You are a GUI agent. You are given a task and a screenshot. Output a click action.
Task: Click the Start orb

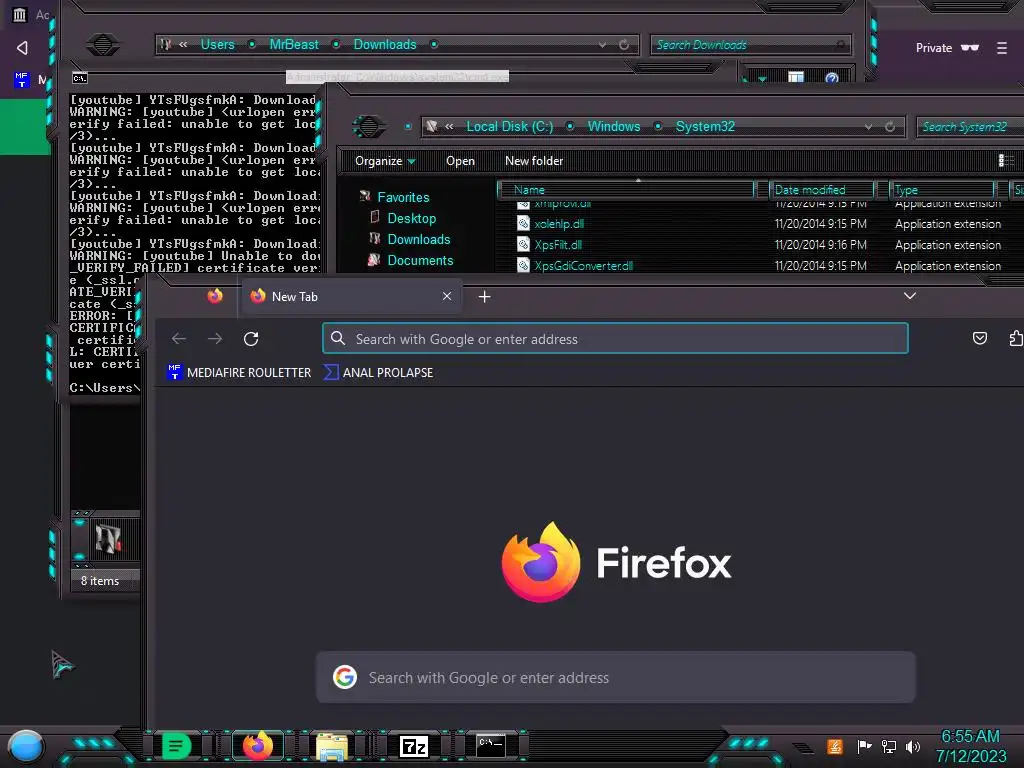pyautogui.click(x=25, y=747)
